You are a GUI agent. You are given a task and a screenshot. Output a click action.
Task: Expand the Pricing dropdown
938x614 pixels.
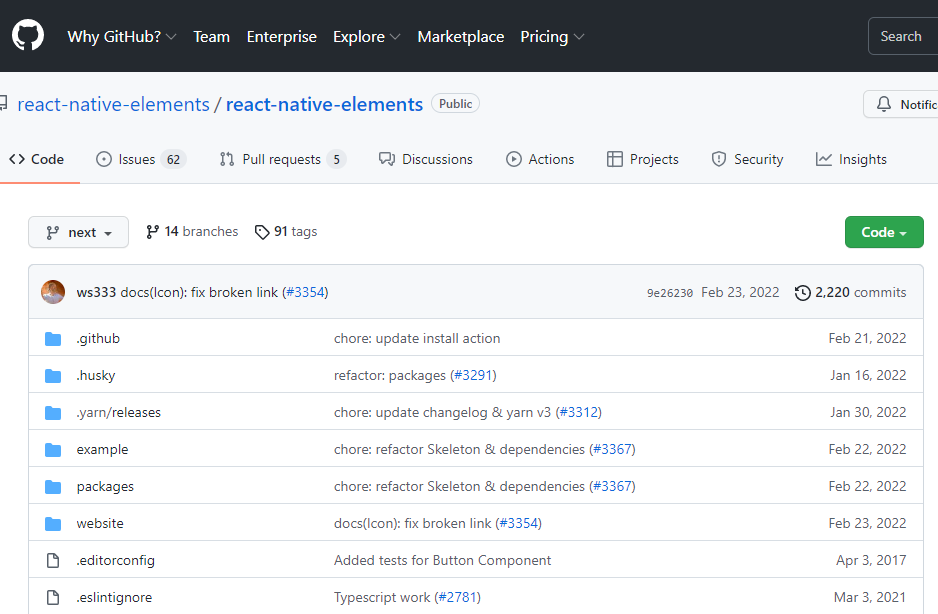(x=552, y=37)
